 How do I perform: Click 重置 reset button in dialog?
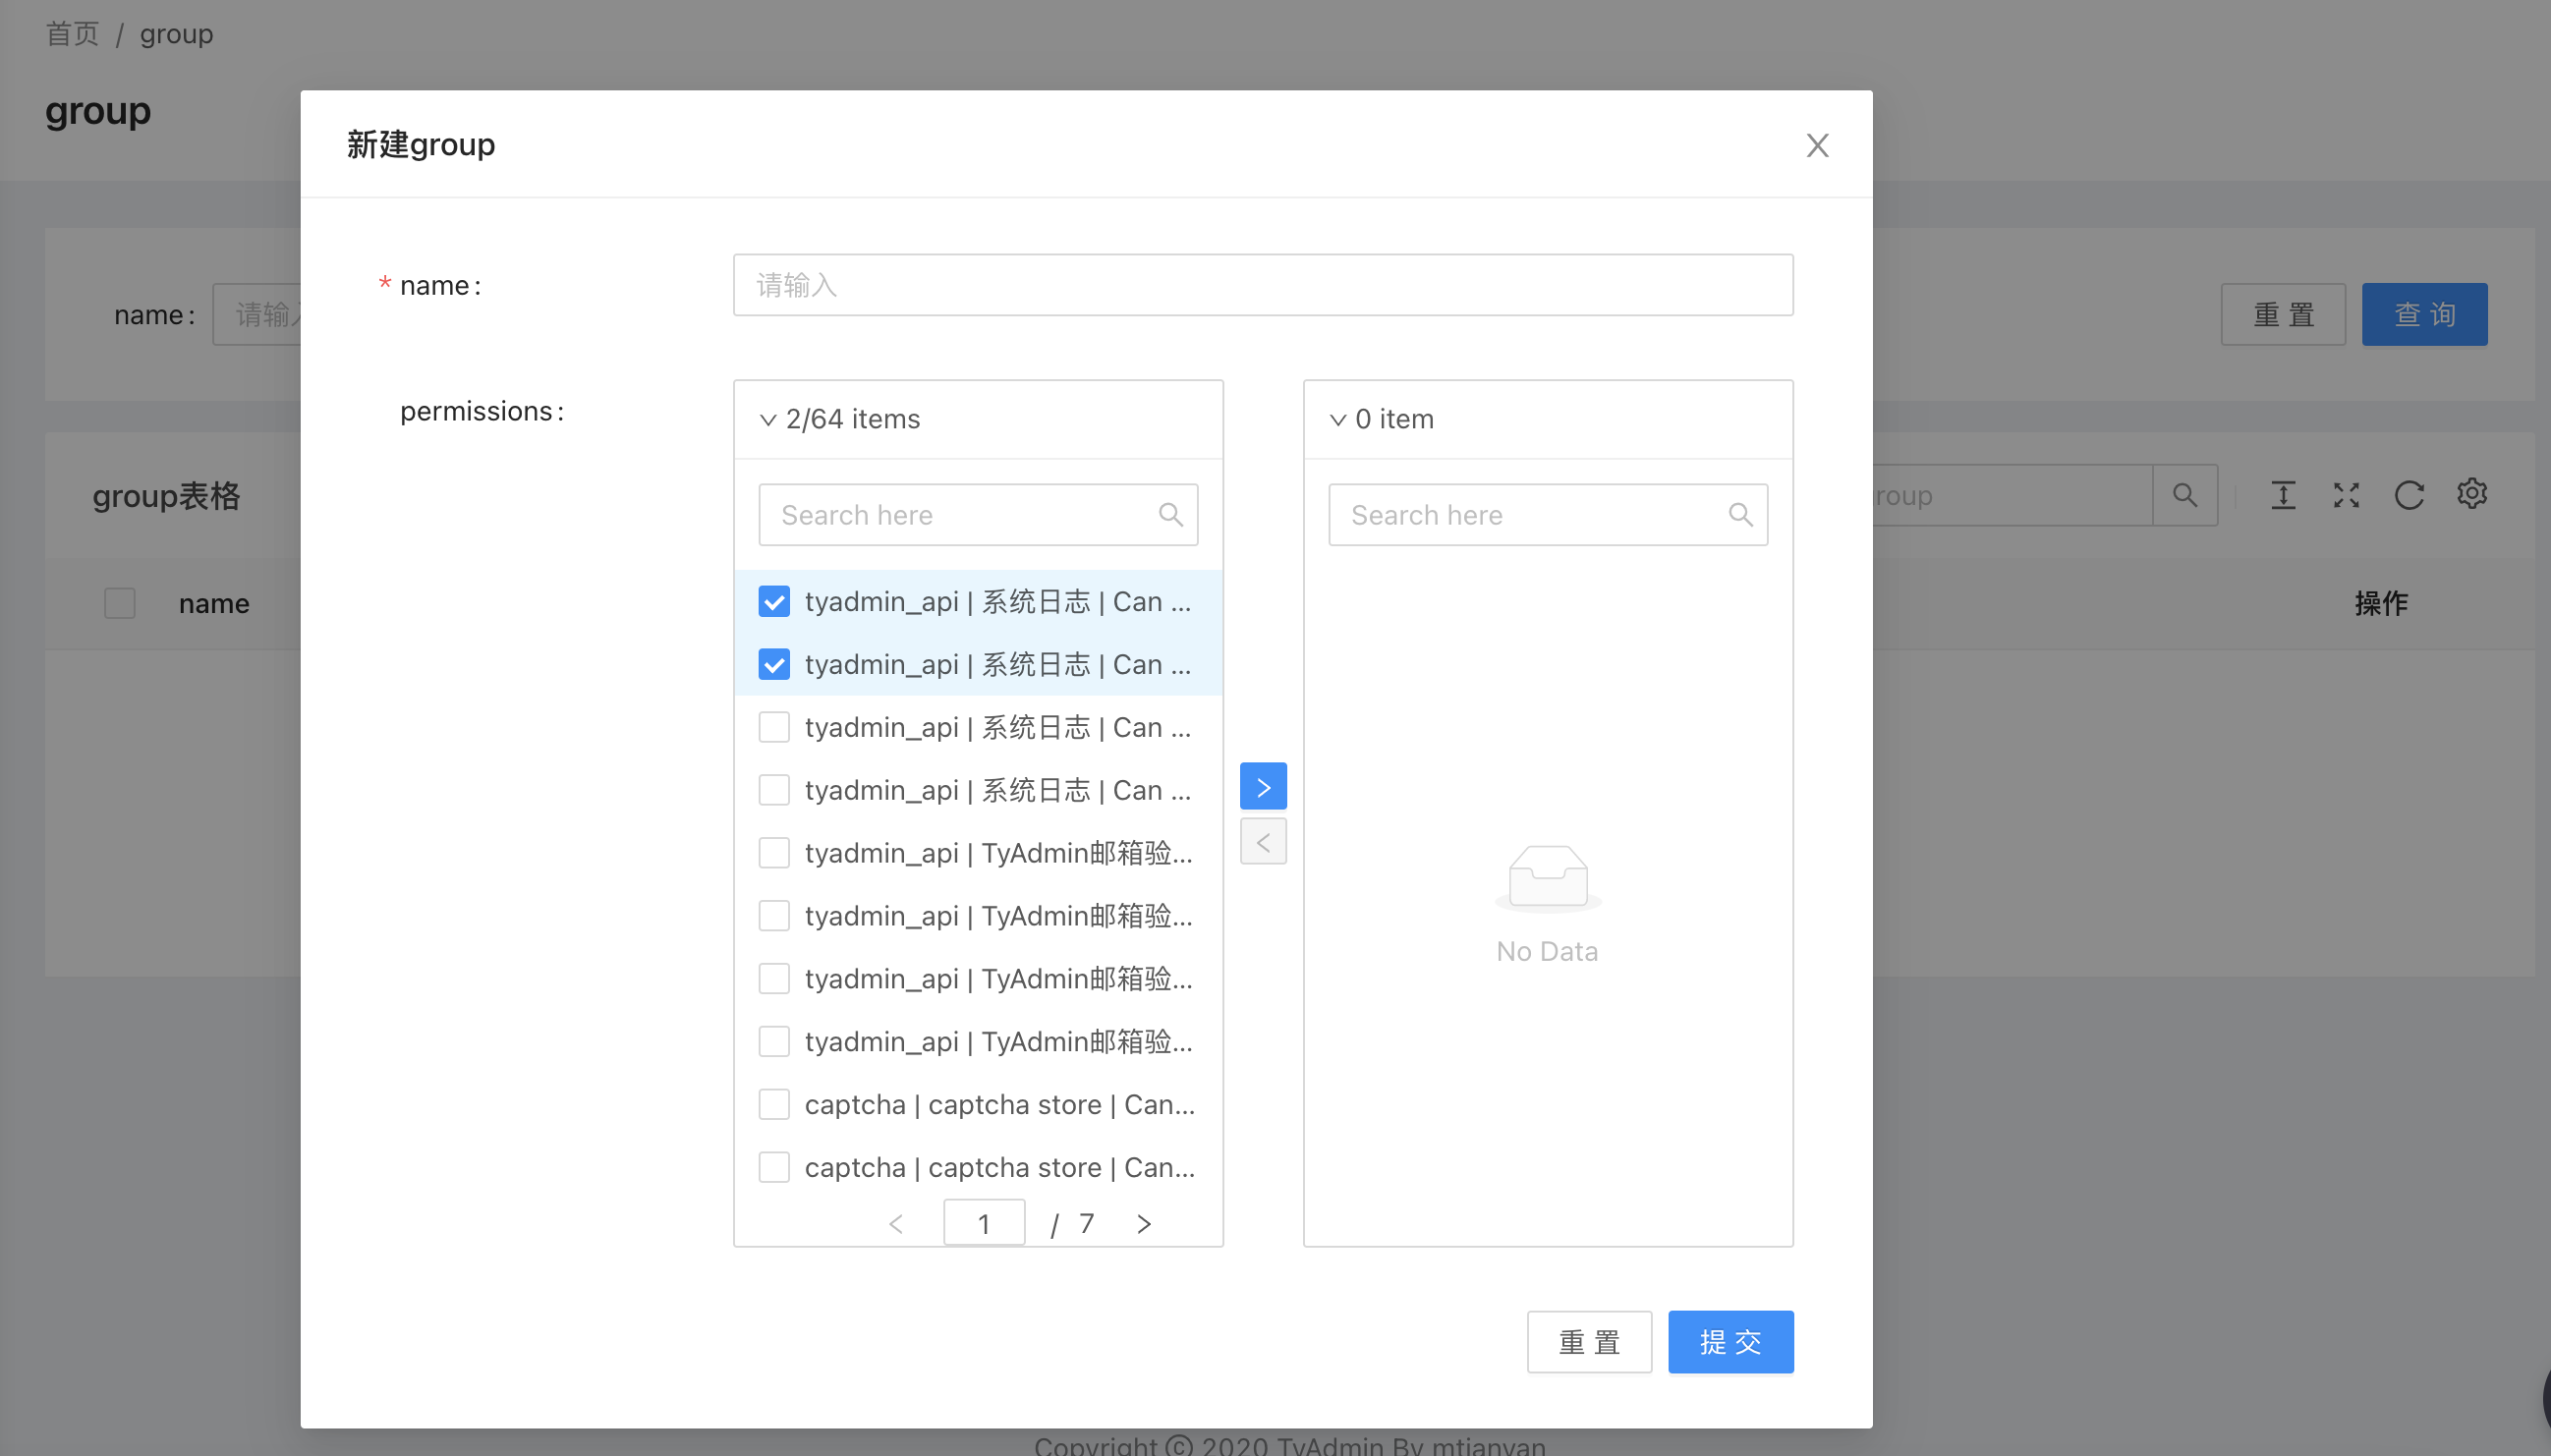(1589, 1342)
